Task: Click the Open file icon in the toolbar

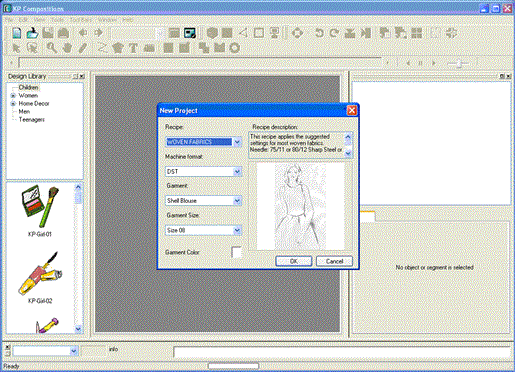Action: [x=32, y=33]
